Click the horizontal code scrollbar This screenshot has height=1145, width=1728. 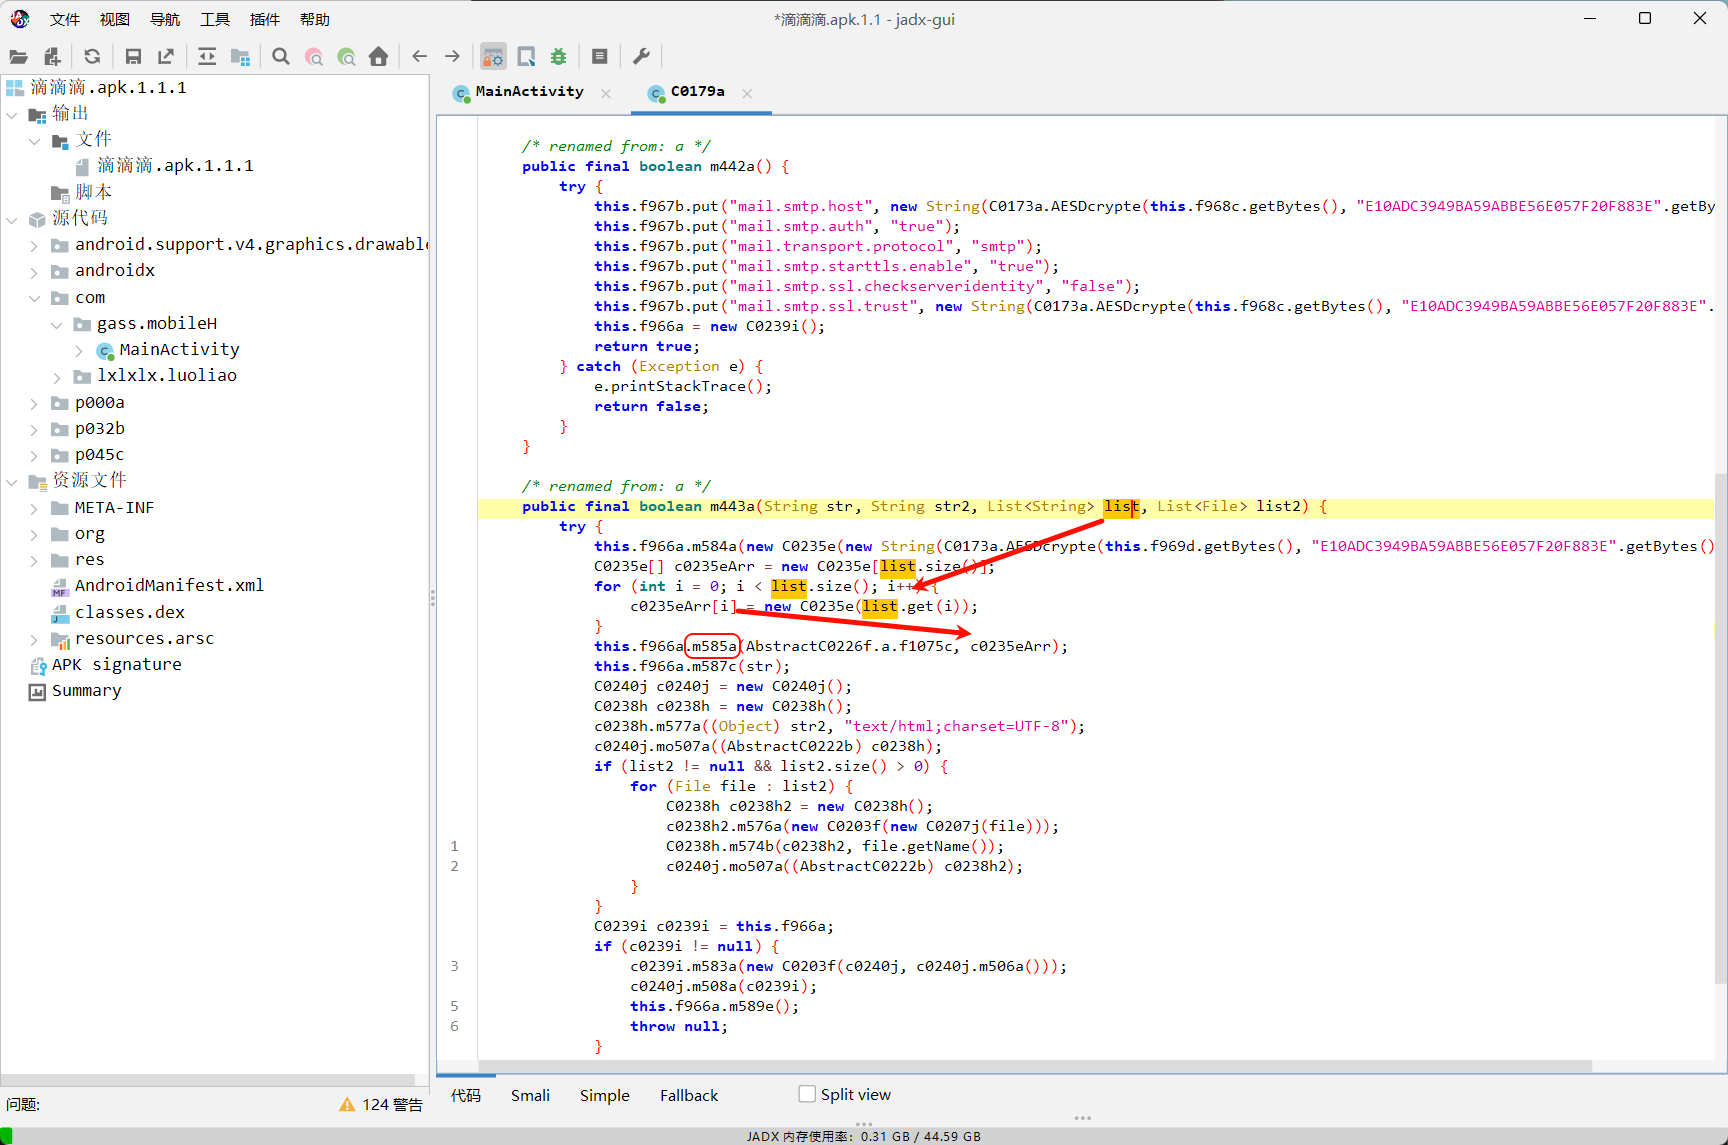click(1035, 1065)
